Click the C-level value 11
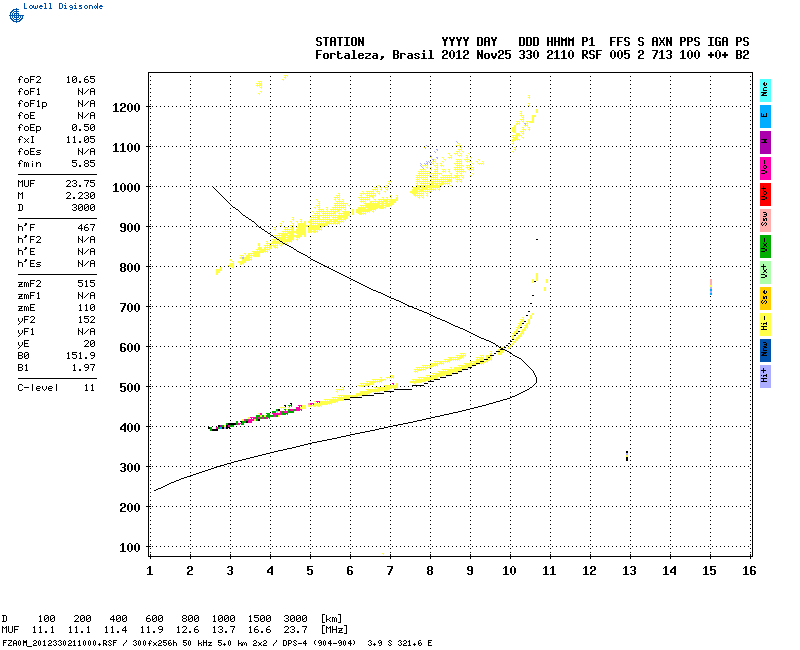Image resolution: width=800 pixels, height=650 pixels. [x=89, y=388]
